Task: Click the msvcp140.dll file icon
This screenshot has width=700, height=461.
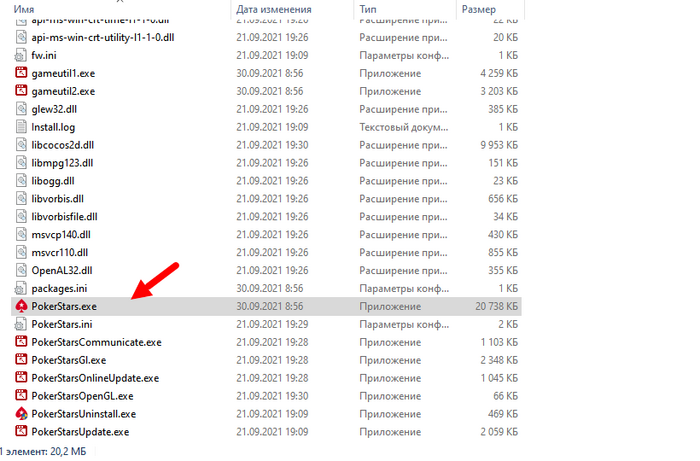Action: coord(21,234)
